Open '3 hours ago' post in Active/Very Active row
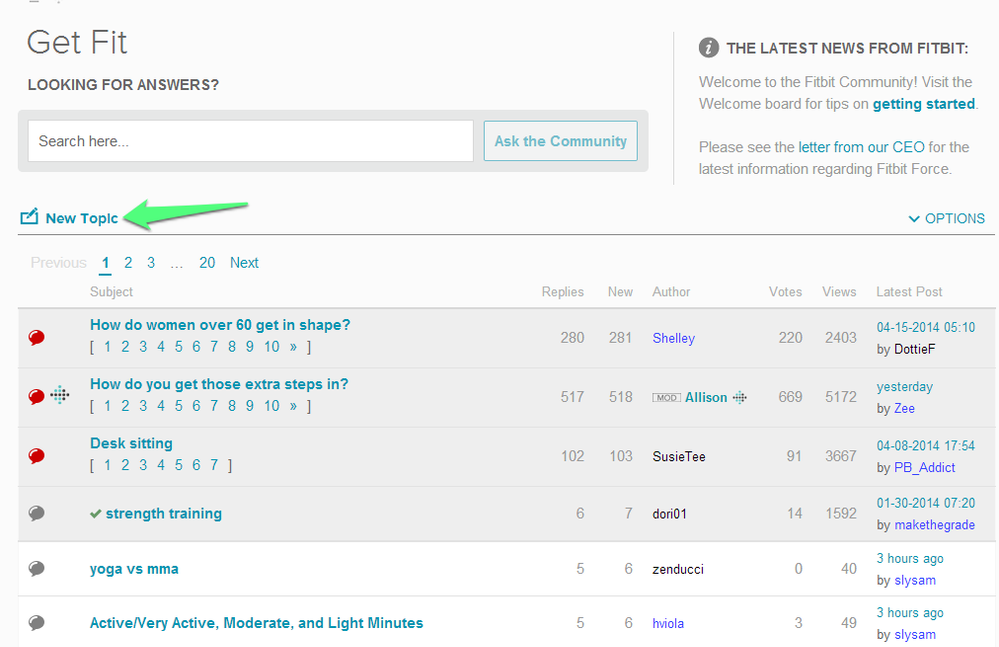This screenshot has height=647, width=999. 910,613
